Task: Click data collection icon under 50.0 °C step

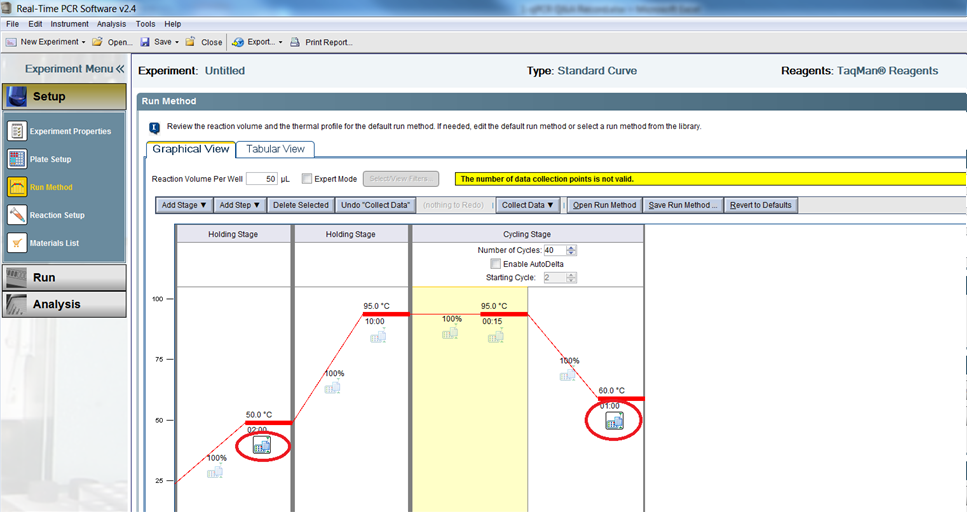Action: [262, 445]
